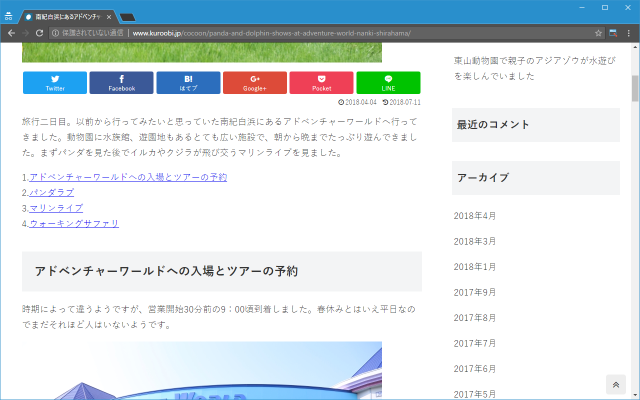
Task: Open the パンダラブ table of contents link
Action: 51,192
